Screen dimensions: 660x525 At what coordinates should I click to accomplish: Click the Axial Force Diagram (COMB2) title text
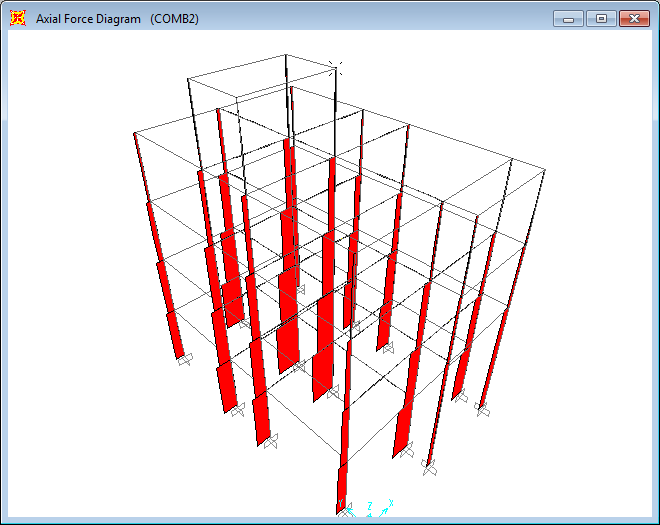[x=117, y=19]
